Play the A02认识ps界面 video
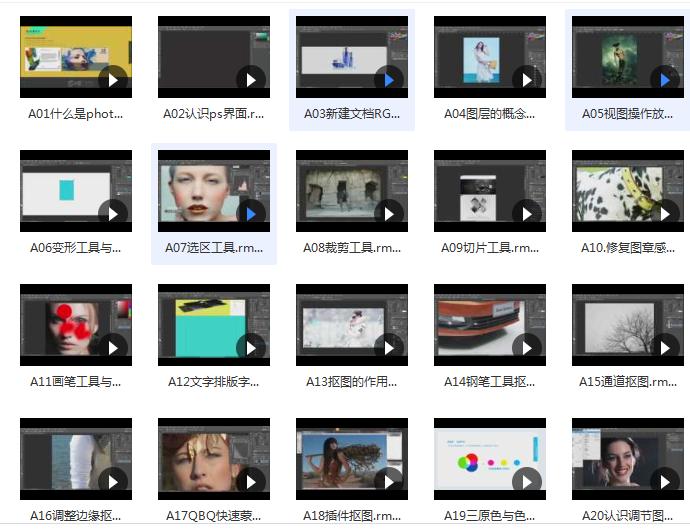 tap(251, 80)
